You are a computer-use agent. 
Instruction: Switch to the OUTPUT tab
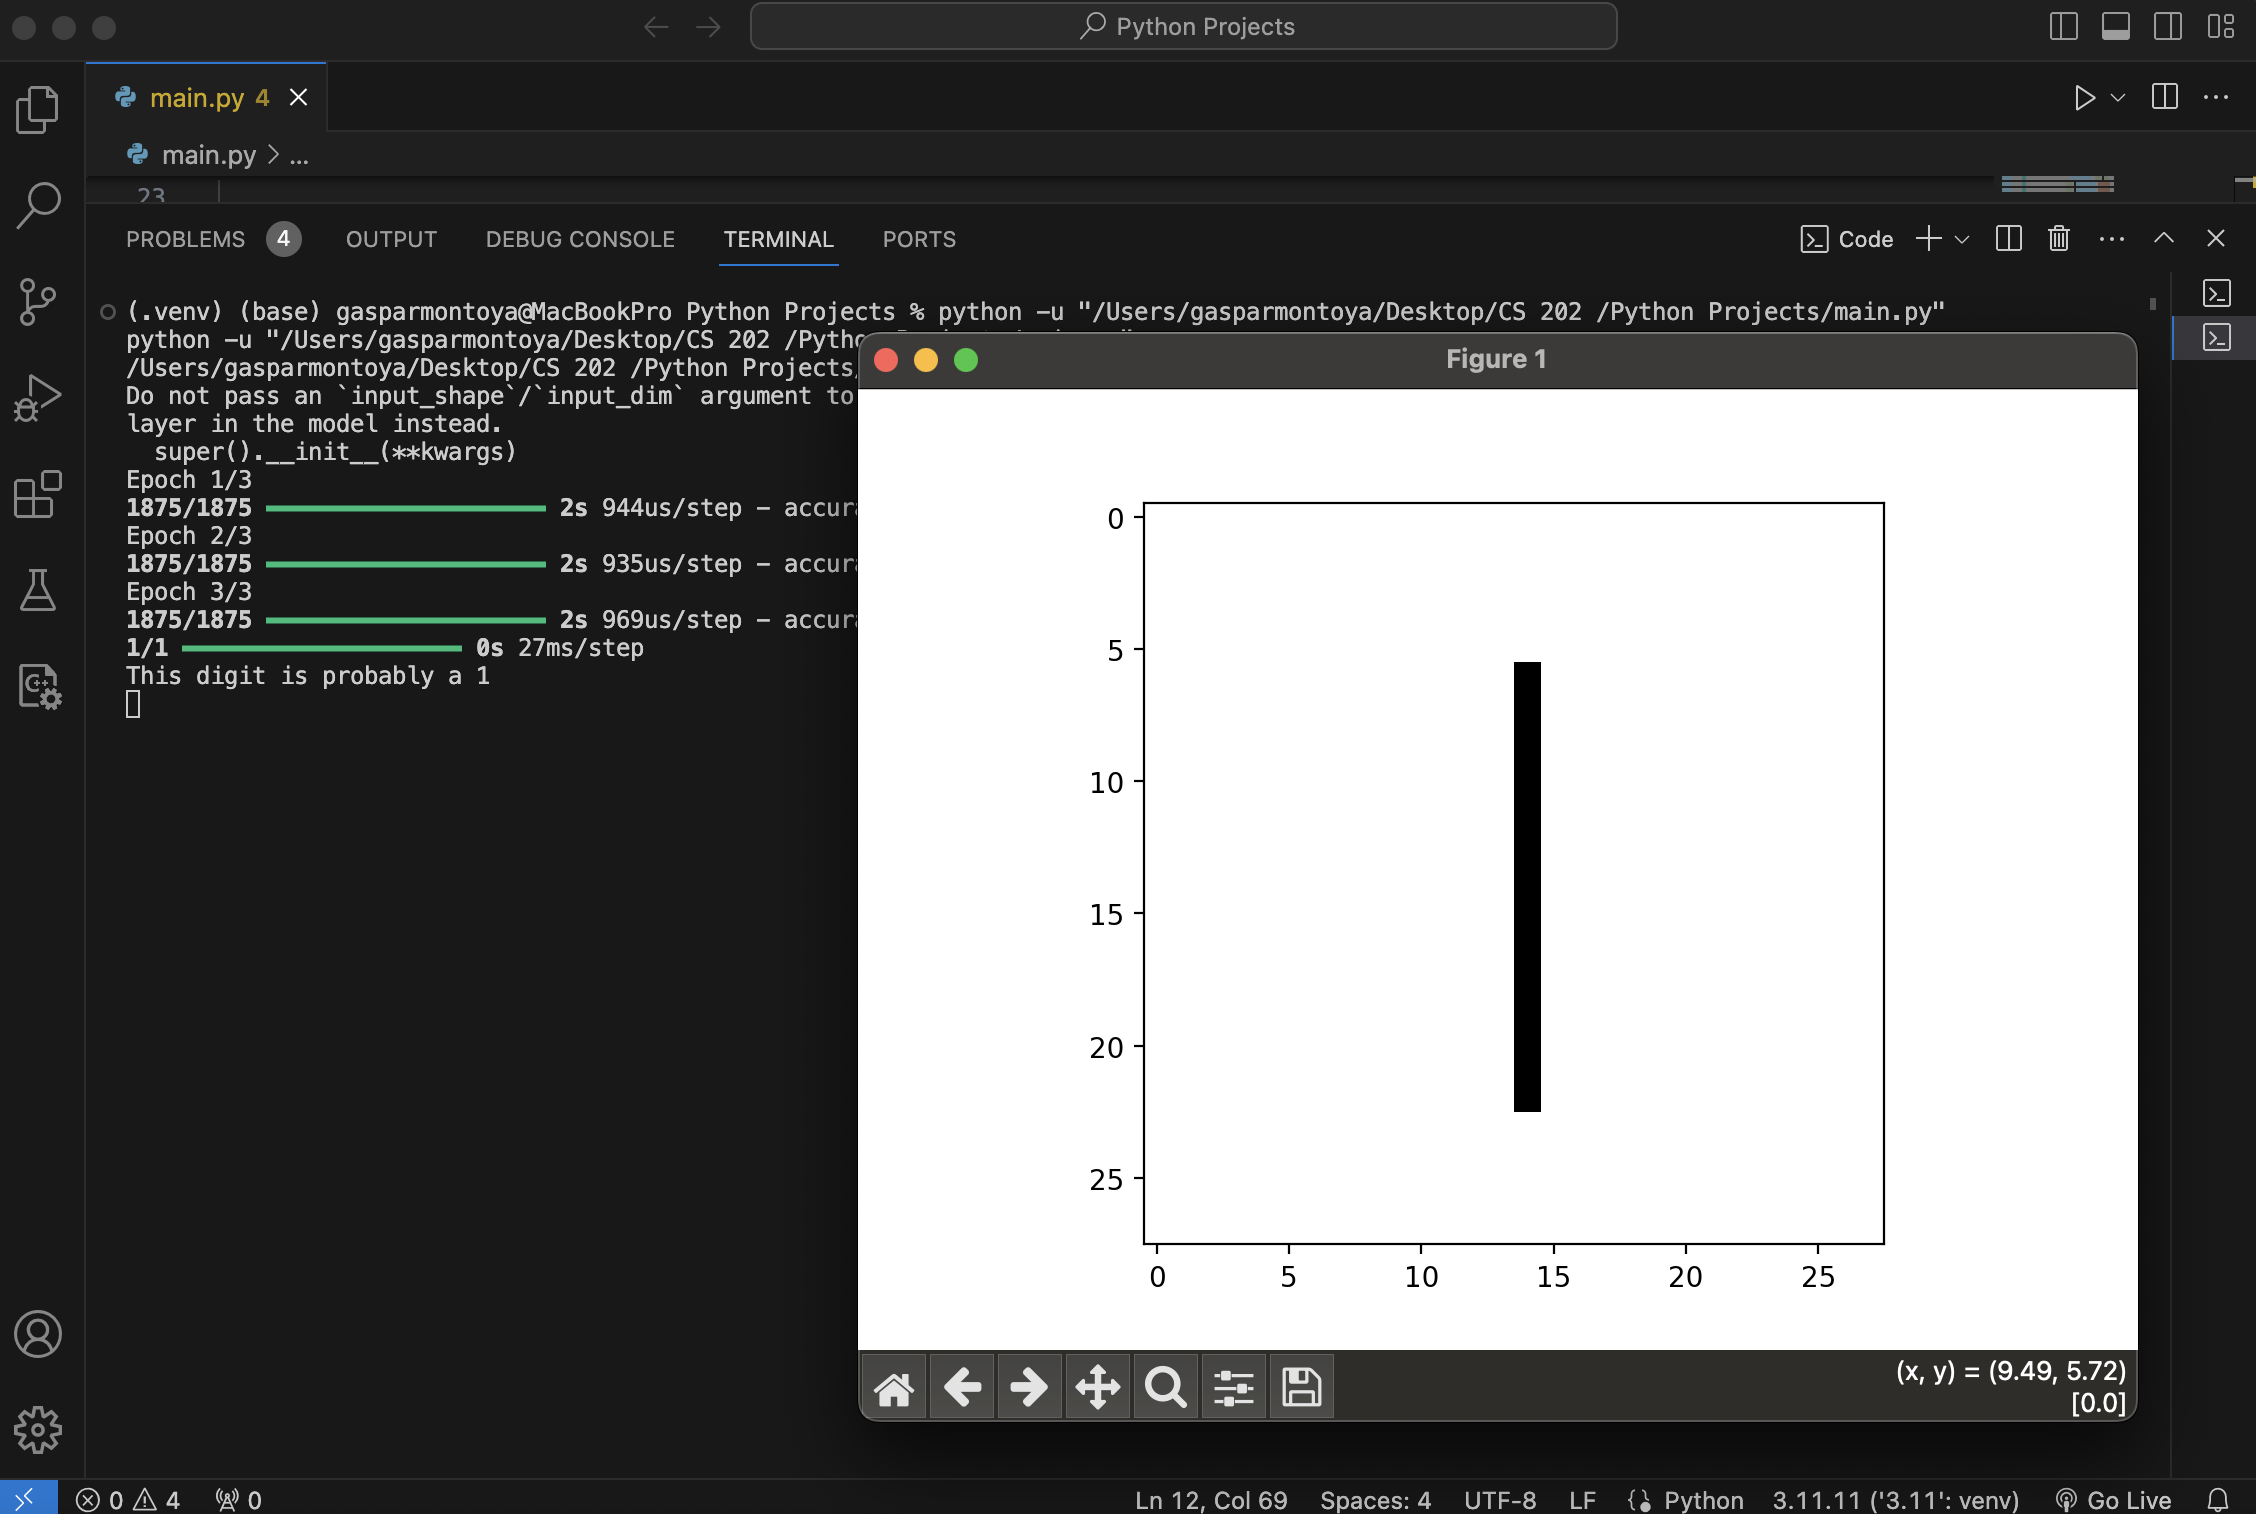point(391,239)
